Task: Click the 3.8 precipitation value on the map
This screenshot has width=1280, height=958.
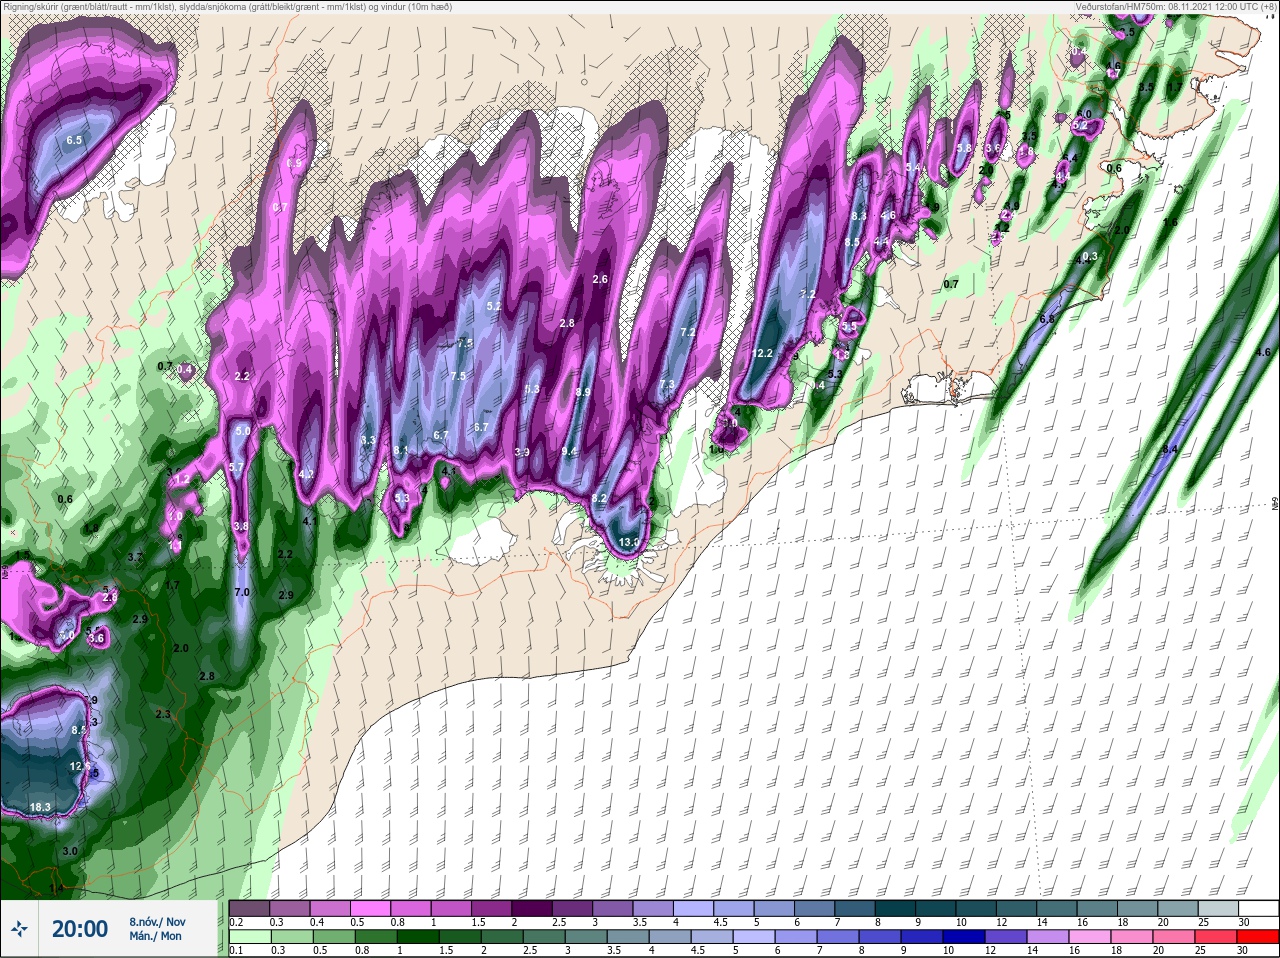Action: [241, 526]
